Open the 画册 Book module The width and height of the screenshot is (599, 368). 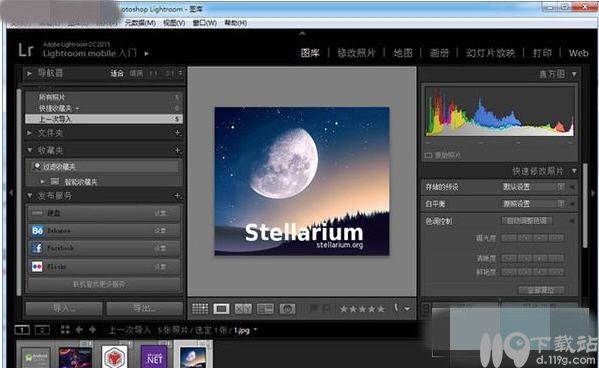click(439, 53)
